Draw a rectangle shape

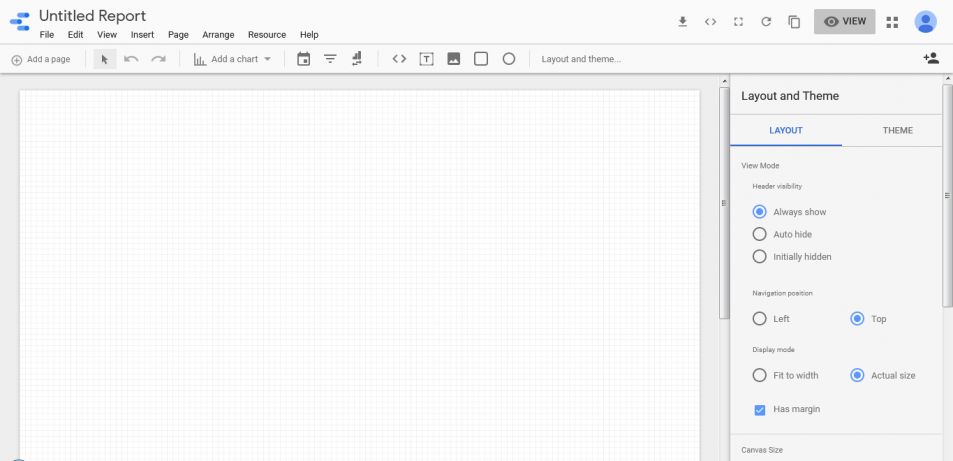(481, 59)
